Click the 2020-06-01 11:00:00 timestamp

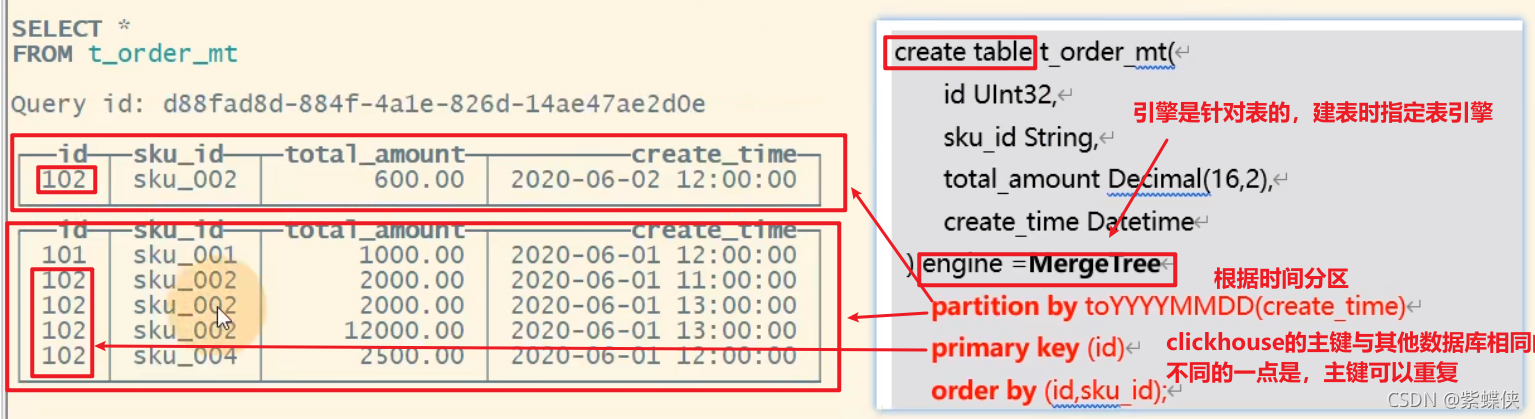tap(654, 281)
